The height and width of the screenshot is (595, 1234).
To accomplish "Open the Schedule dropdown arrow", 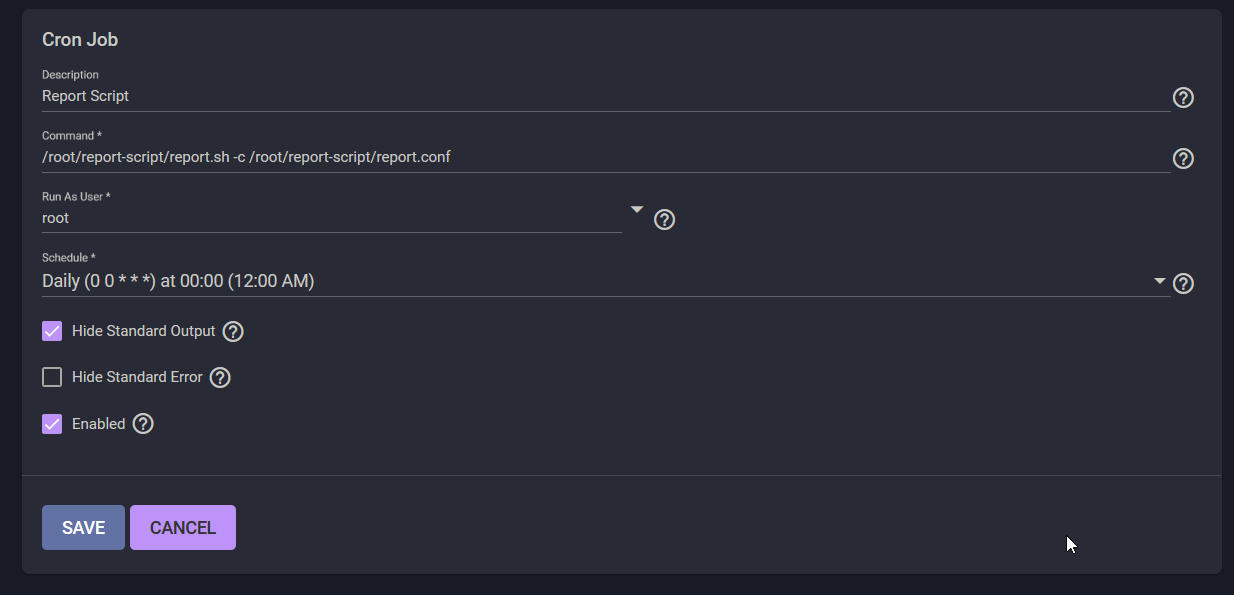I will 1160,281.
